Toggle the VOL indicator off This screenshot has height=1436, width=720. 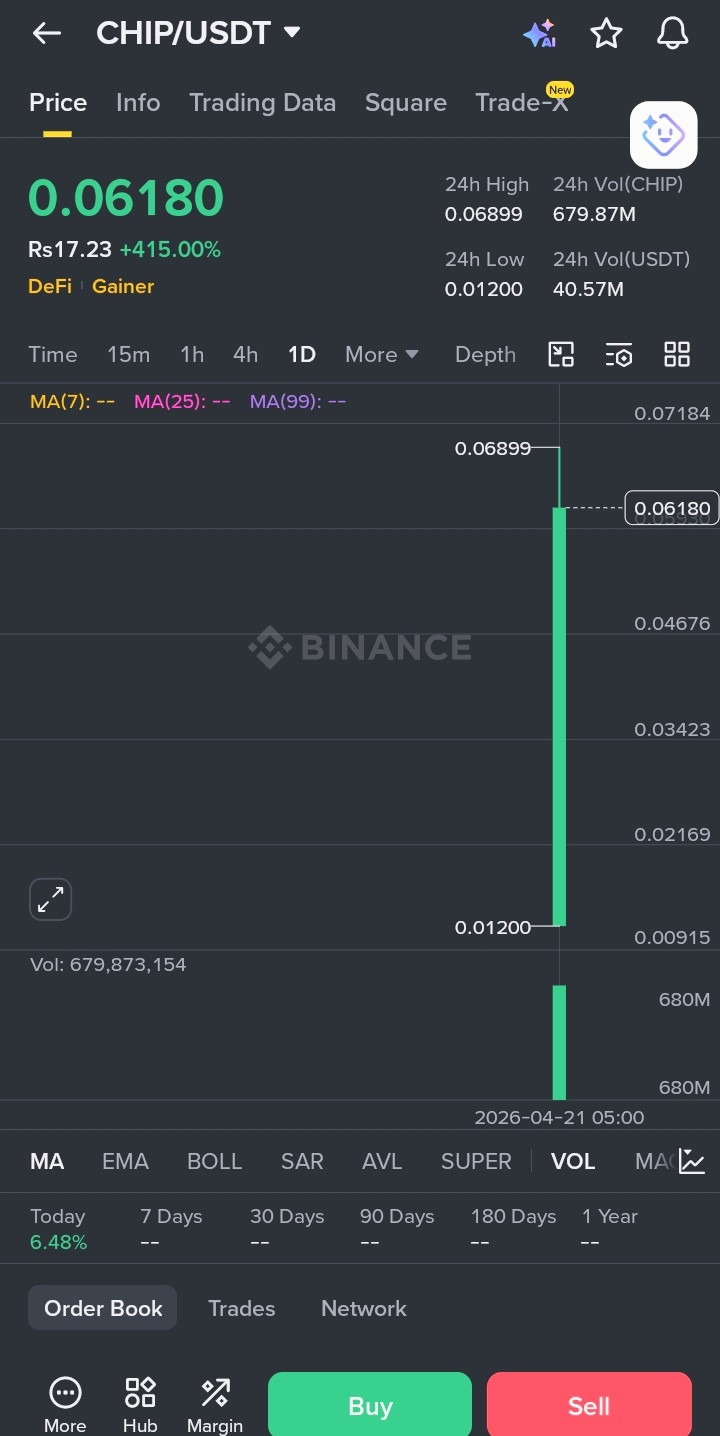(x=573, y=1161)
